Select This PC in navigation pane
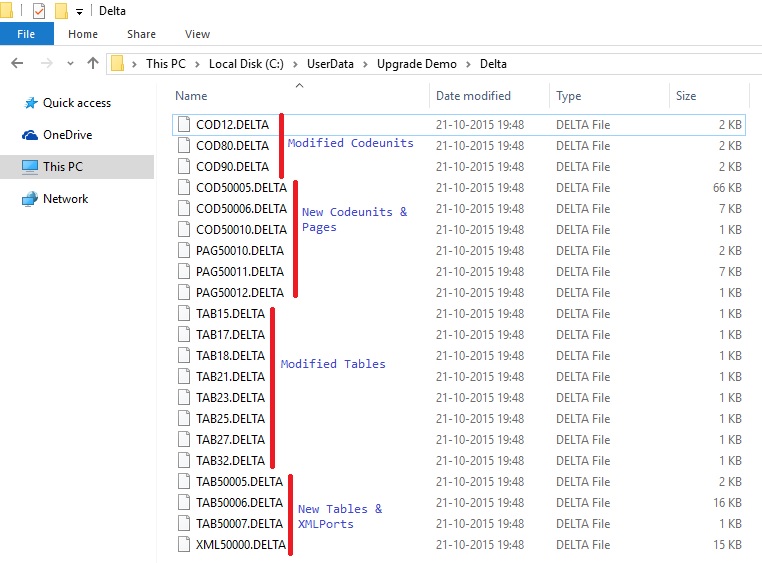Image resolution: width=762 pixels, height=563 pixels. point(62,167)
